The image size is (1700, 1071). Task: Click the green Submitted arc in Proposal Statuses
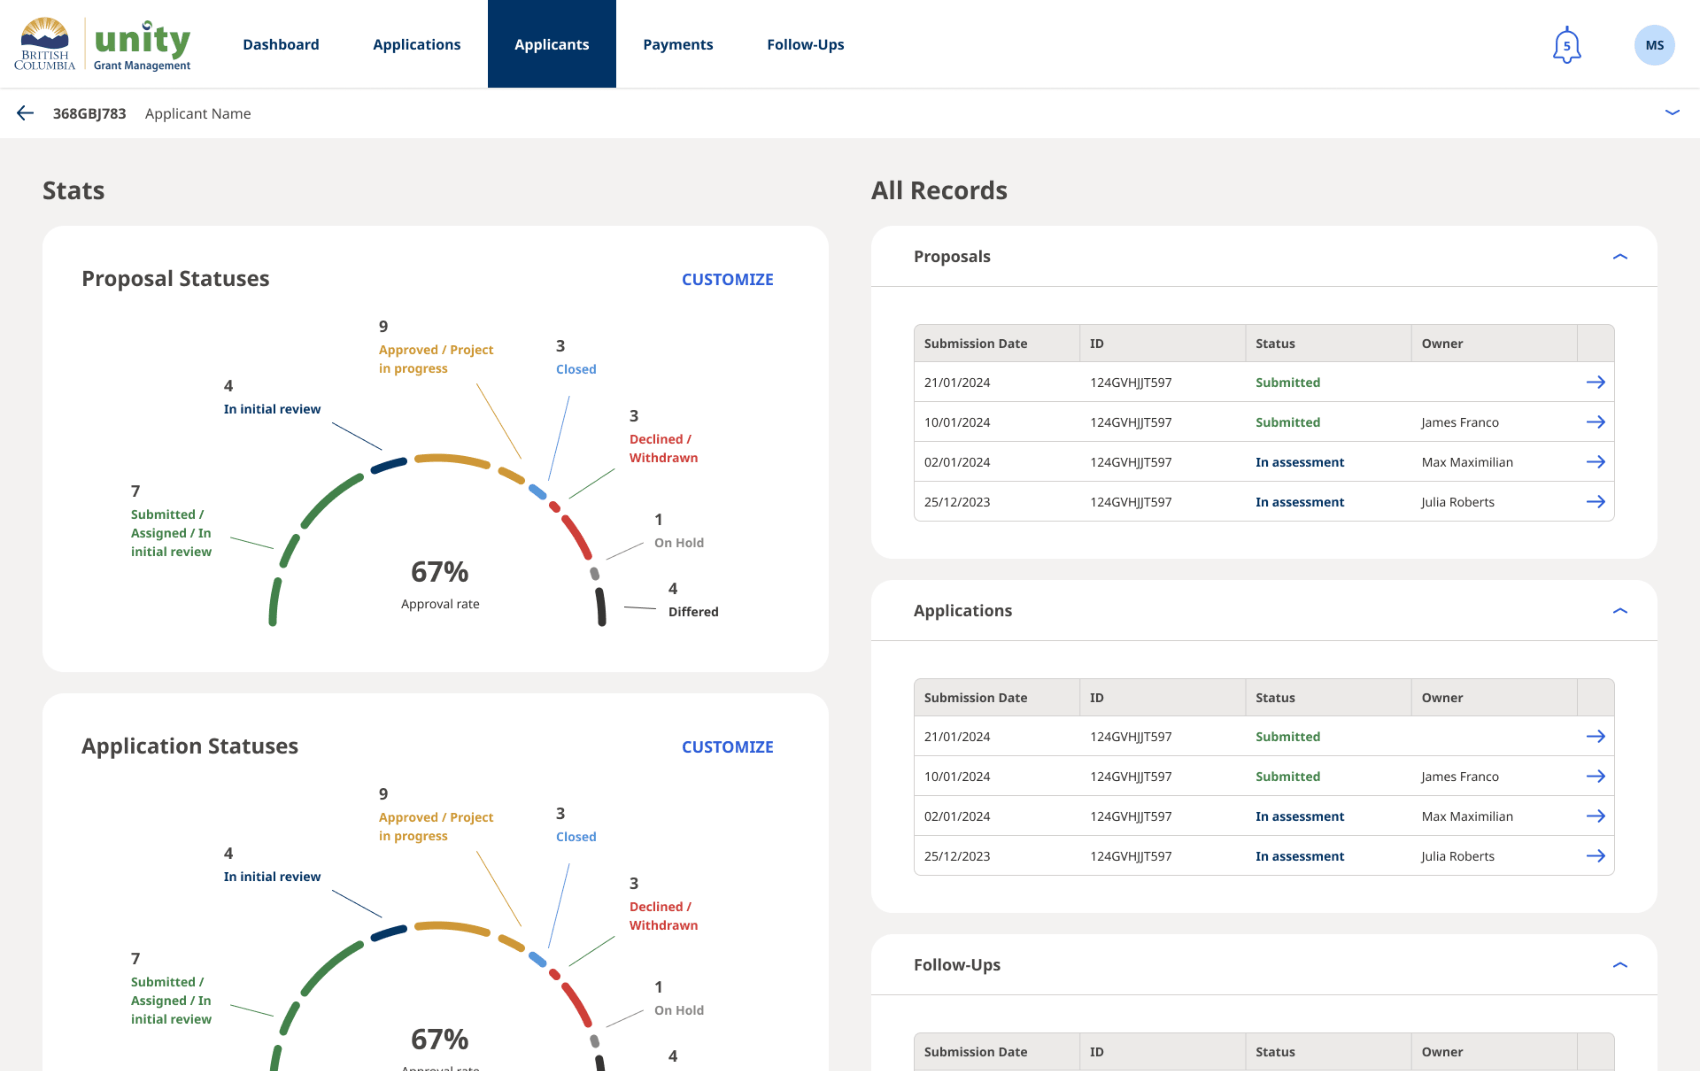(330, 500)
